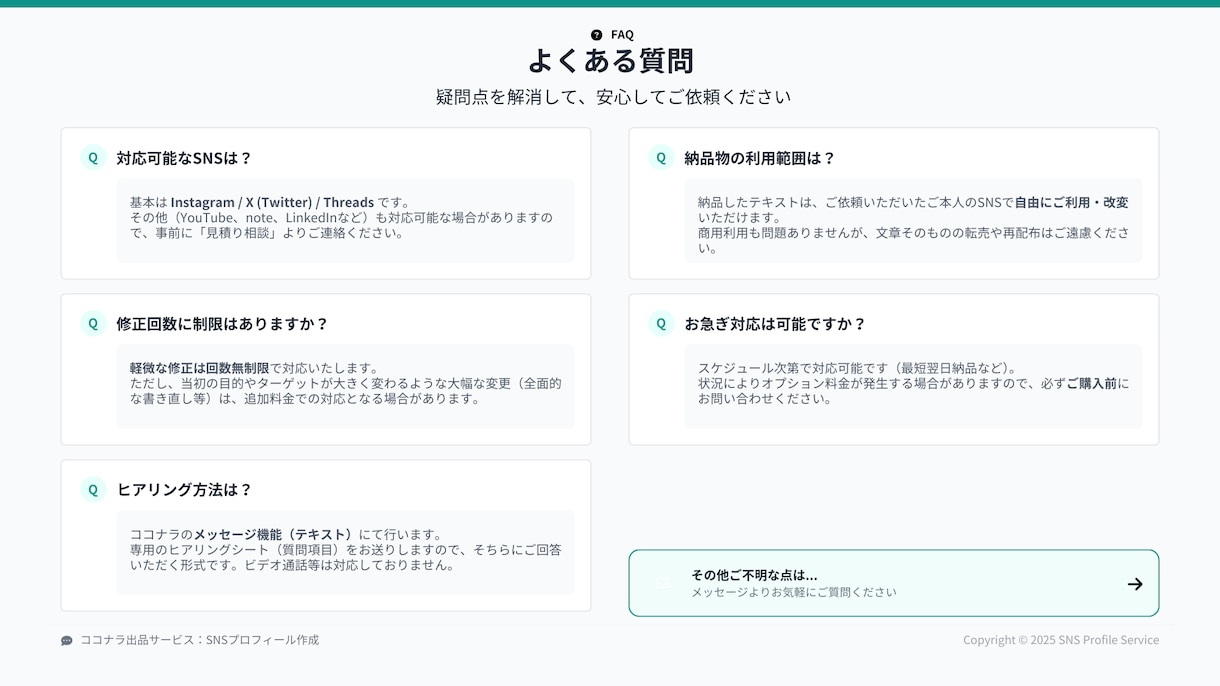Viewport: 1220px width, 686px height.
Task: Click the bold text 自由にご利用・改変
Action: coord(1071,202)
